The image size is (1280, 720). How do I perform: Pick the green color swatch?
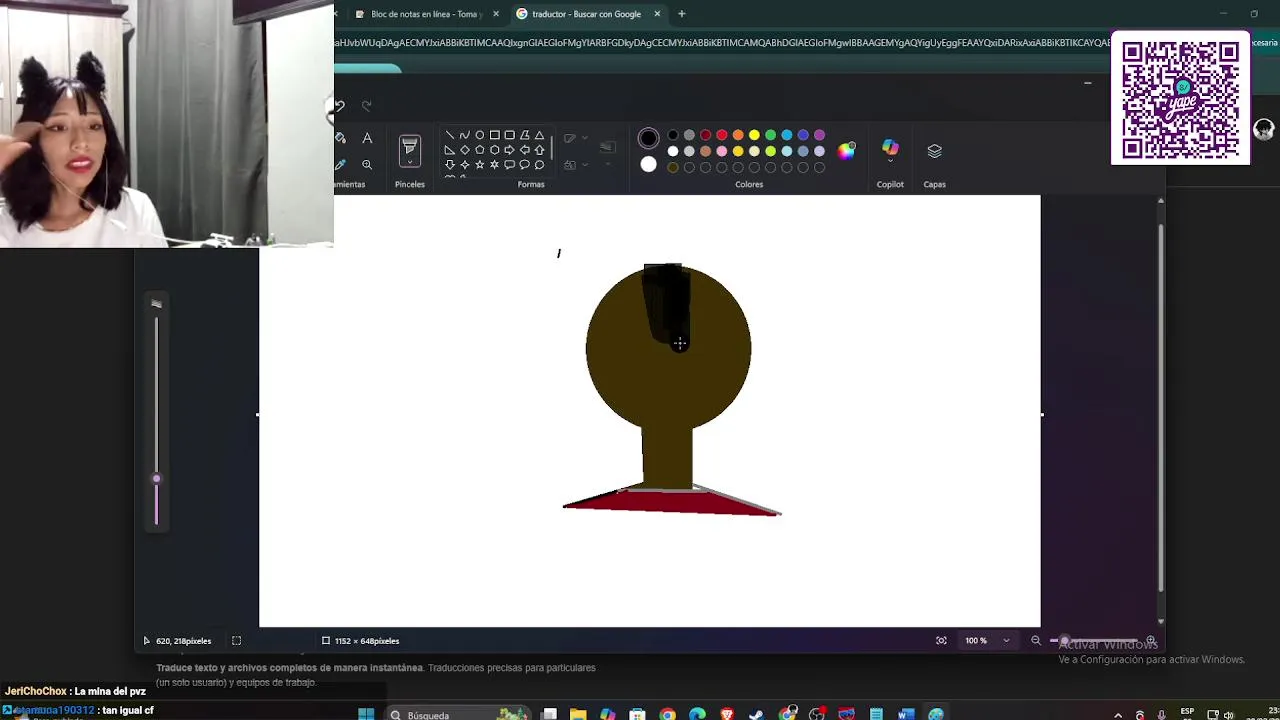tap(770, 135)
